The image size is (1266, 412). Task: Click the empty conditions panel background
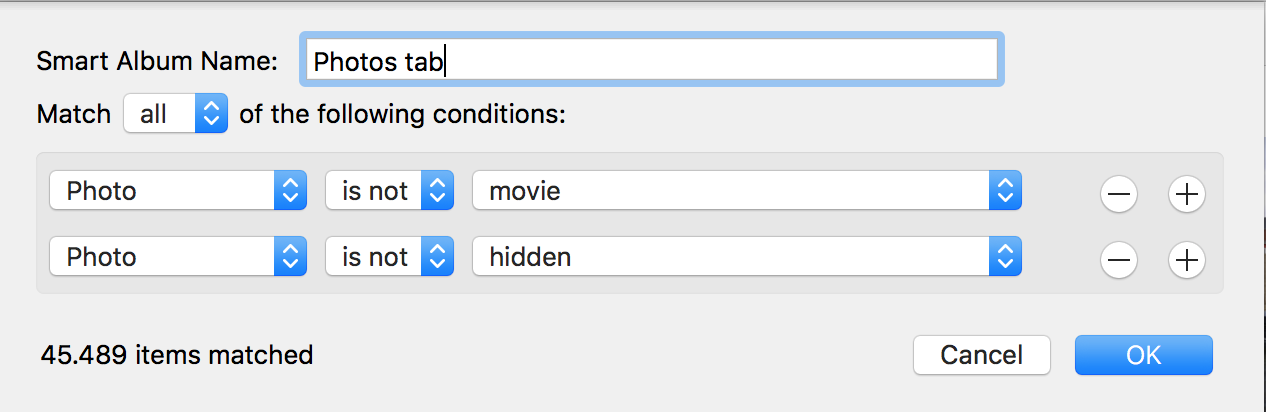[1060, 225]
